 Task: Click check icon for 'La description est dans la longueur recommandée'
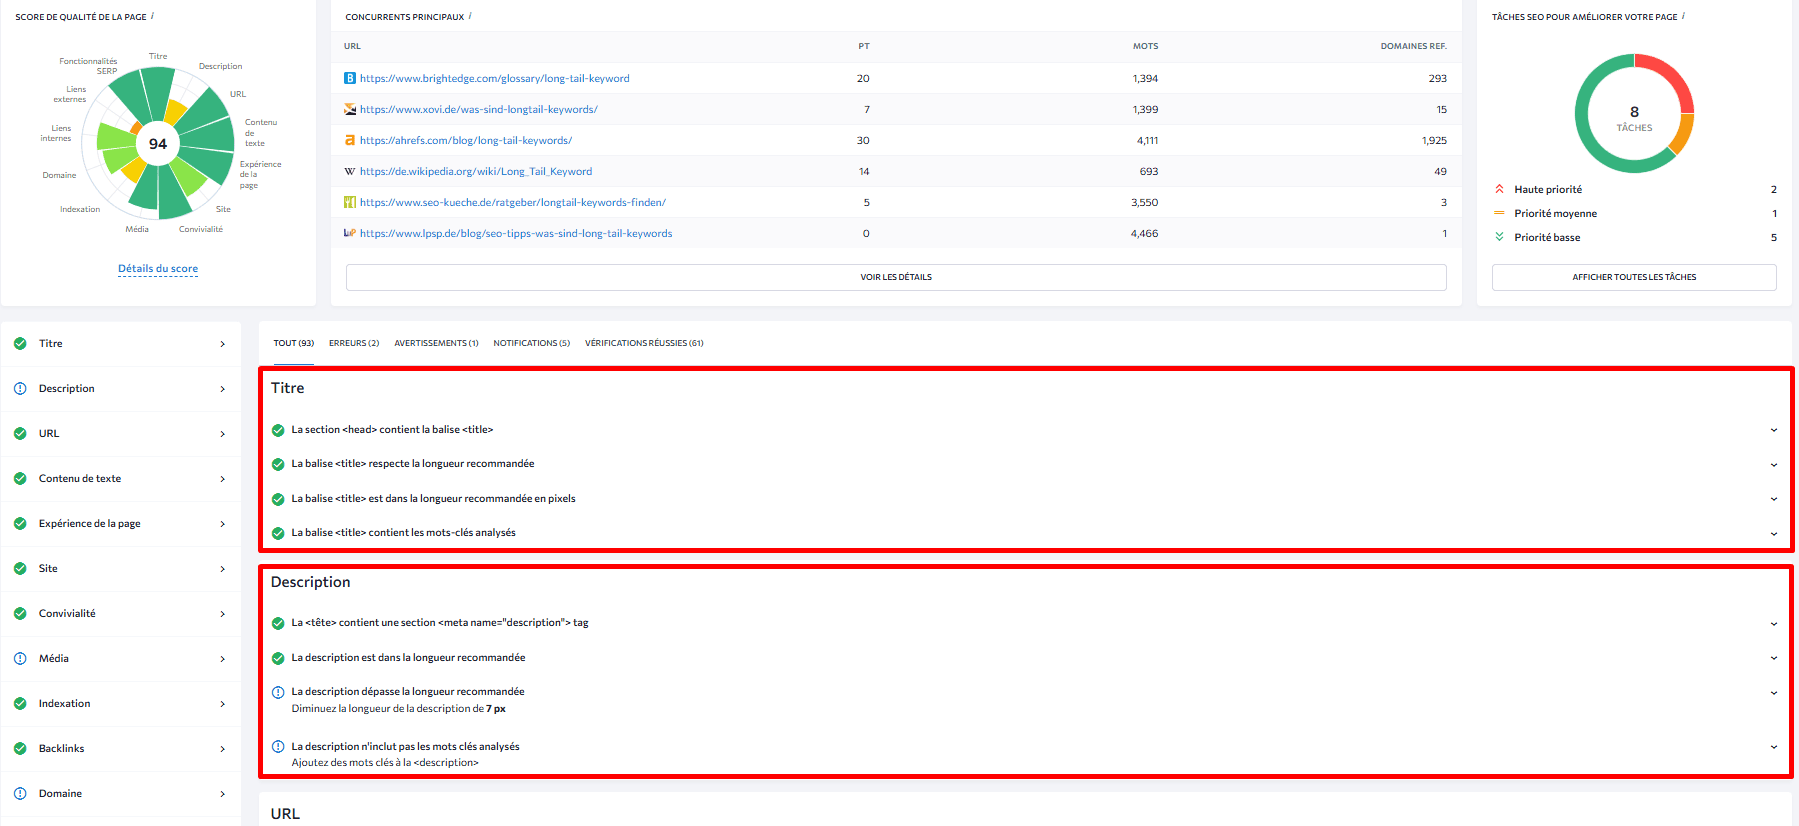pos(278,658)
